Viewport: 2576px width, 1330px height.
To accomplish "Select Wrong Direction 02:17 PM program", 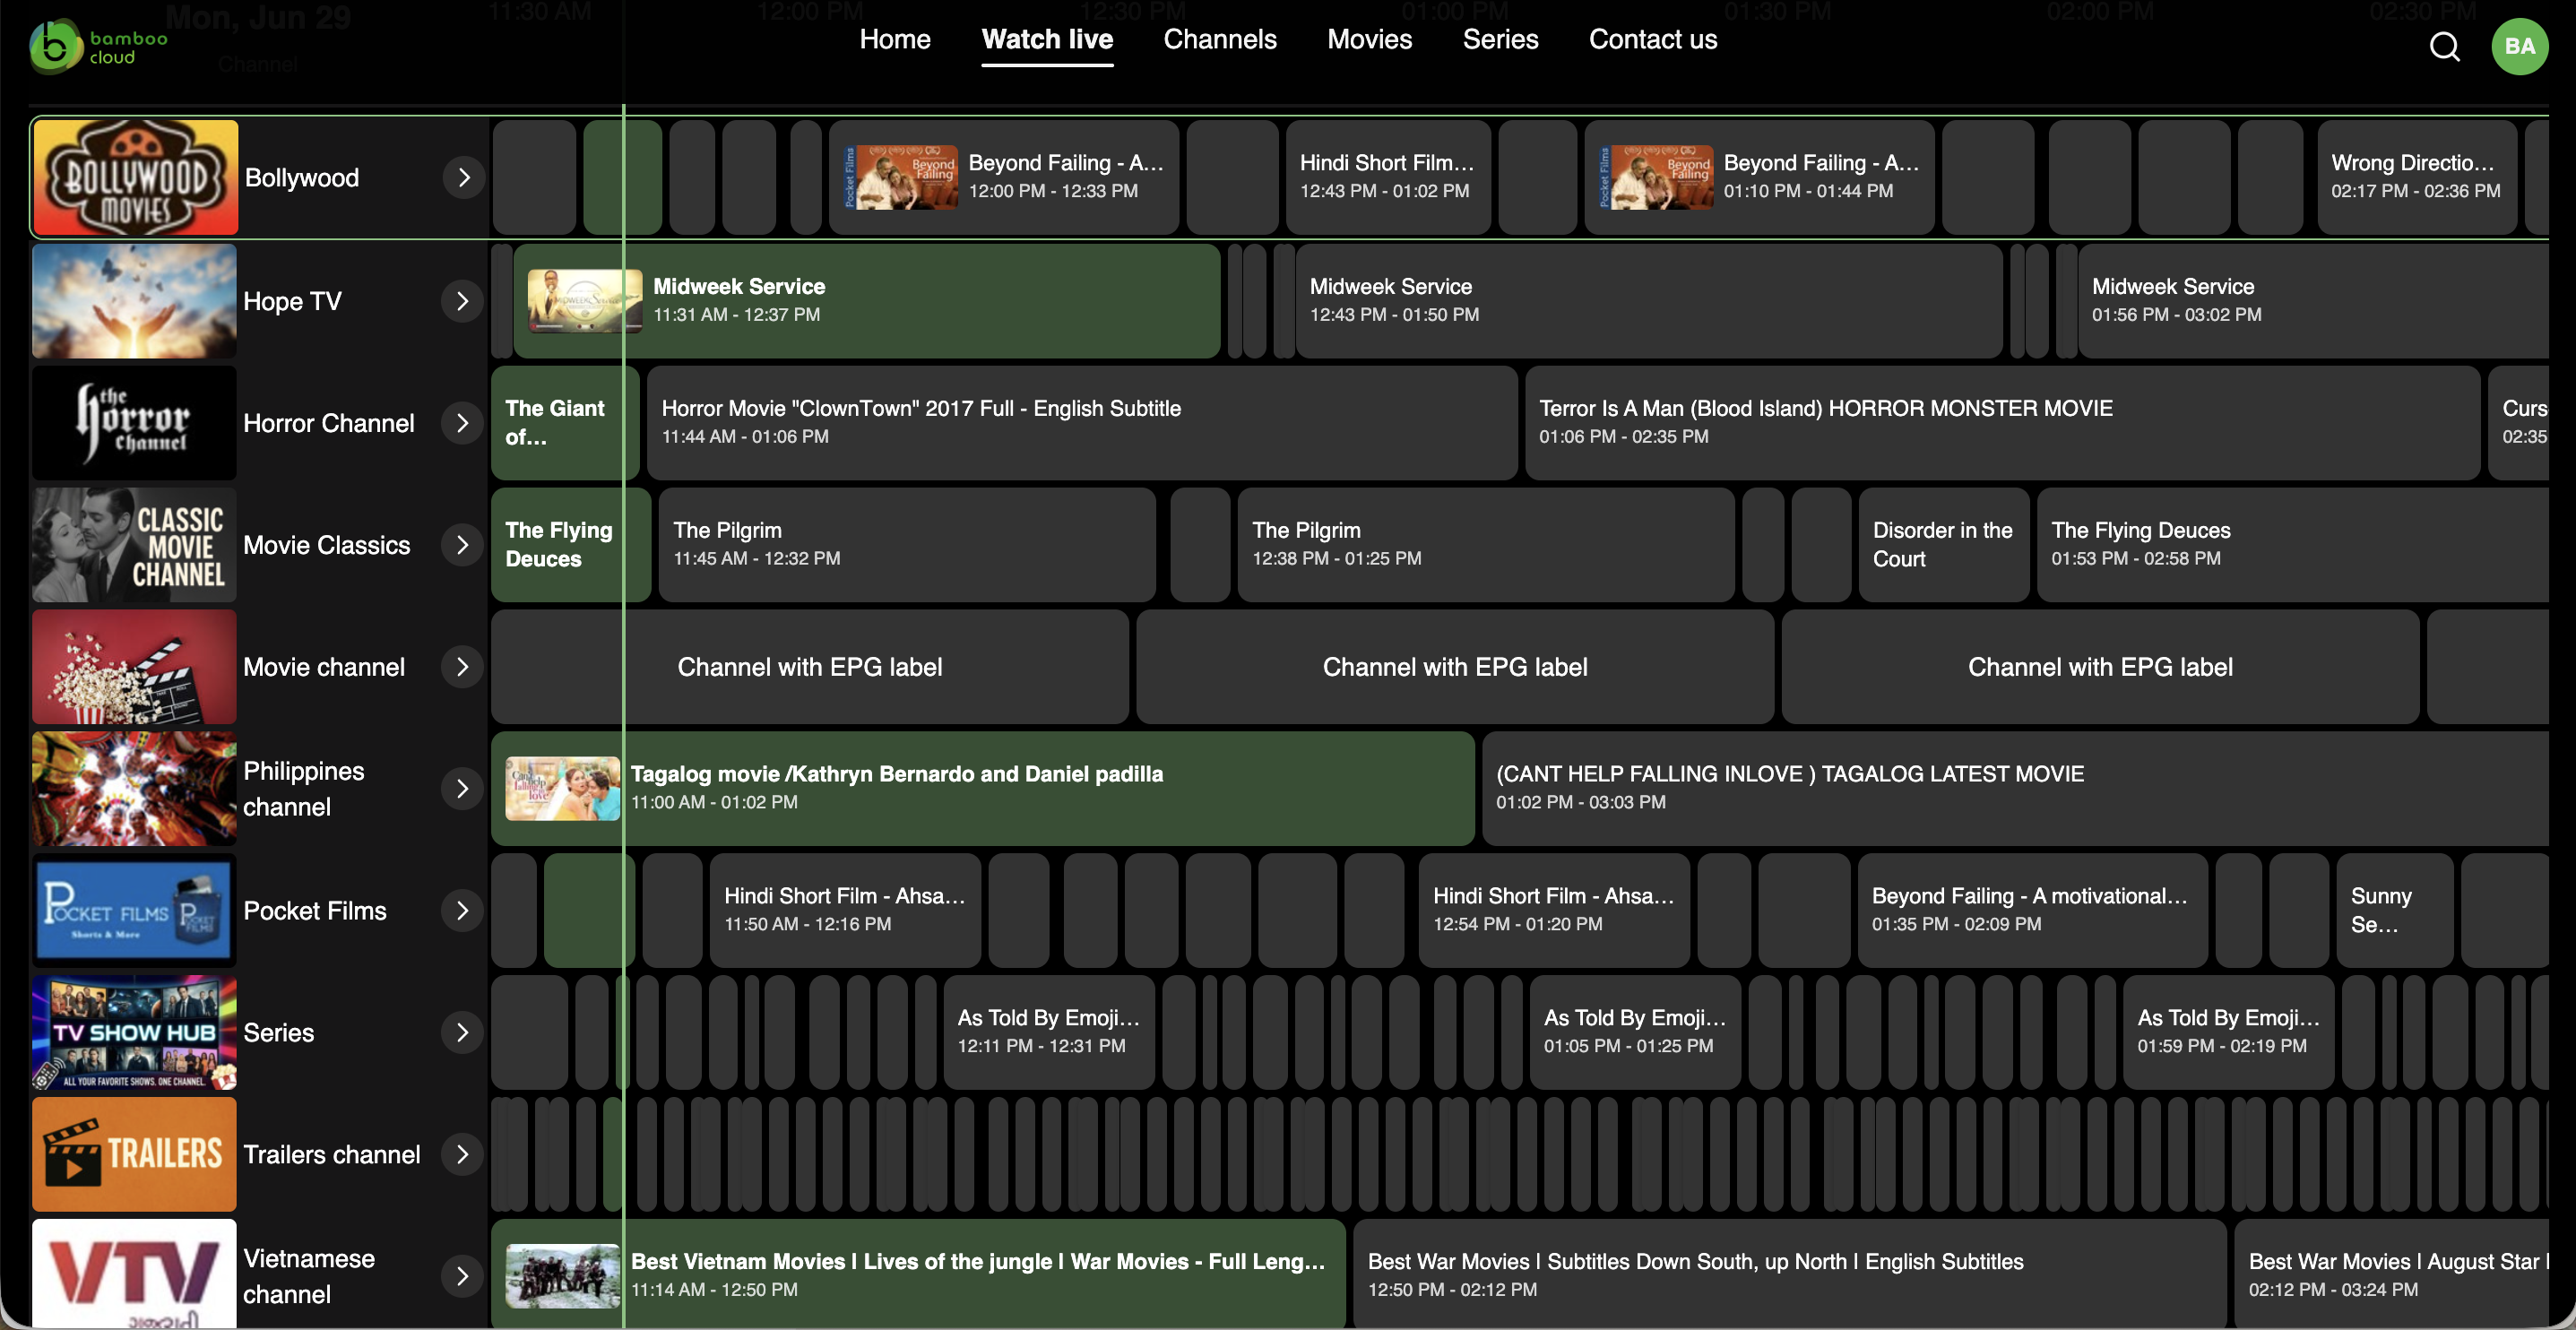I will pos(2417,178).
